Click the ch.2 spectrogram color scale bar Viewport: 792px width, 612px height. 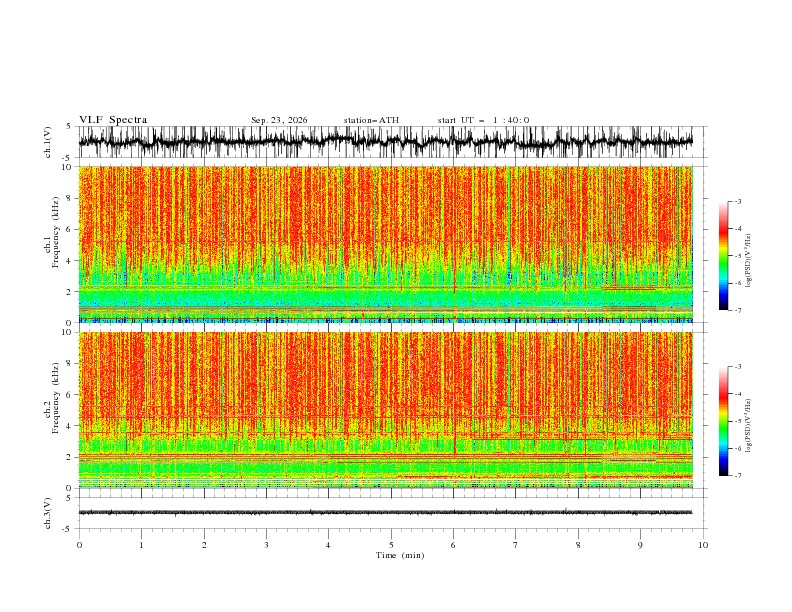click(723, 421)
